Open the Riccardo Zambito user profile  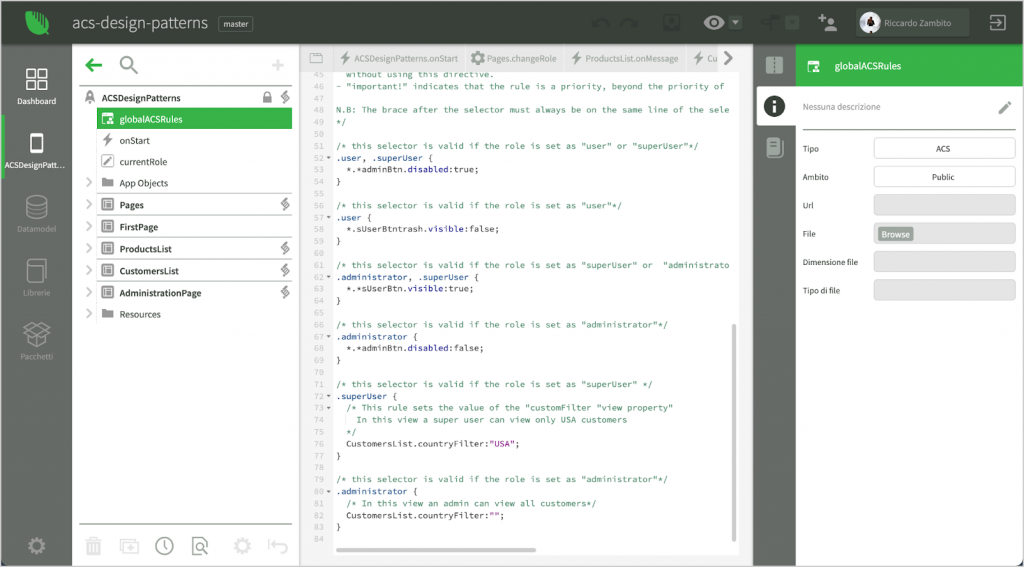click(x=912, y=23)
